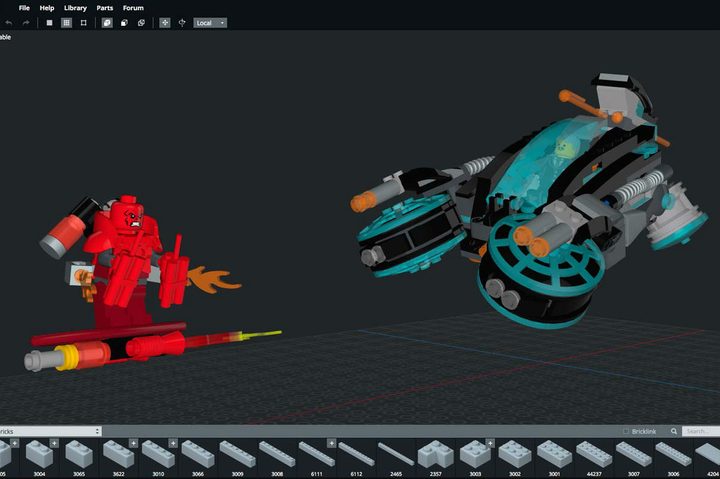Select the plain cube display icon
This screenshot has height=479, width=720.
124,23
